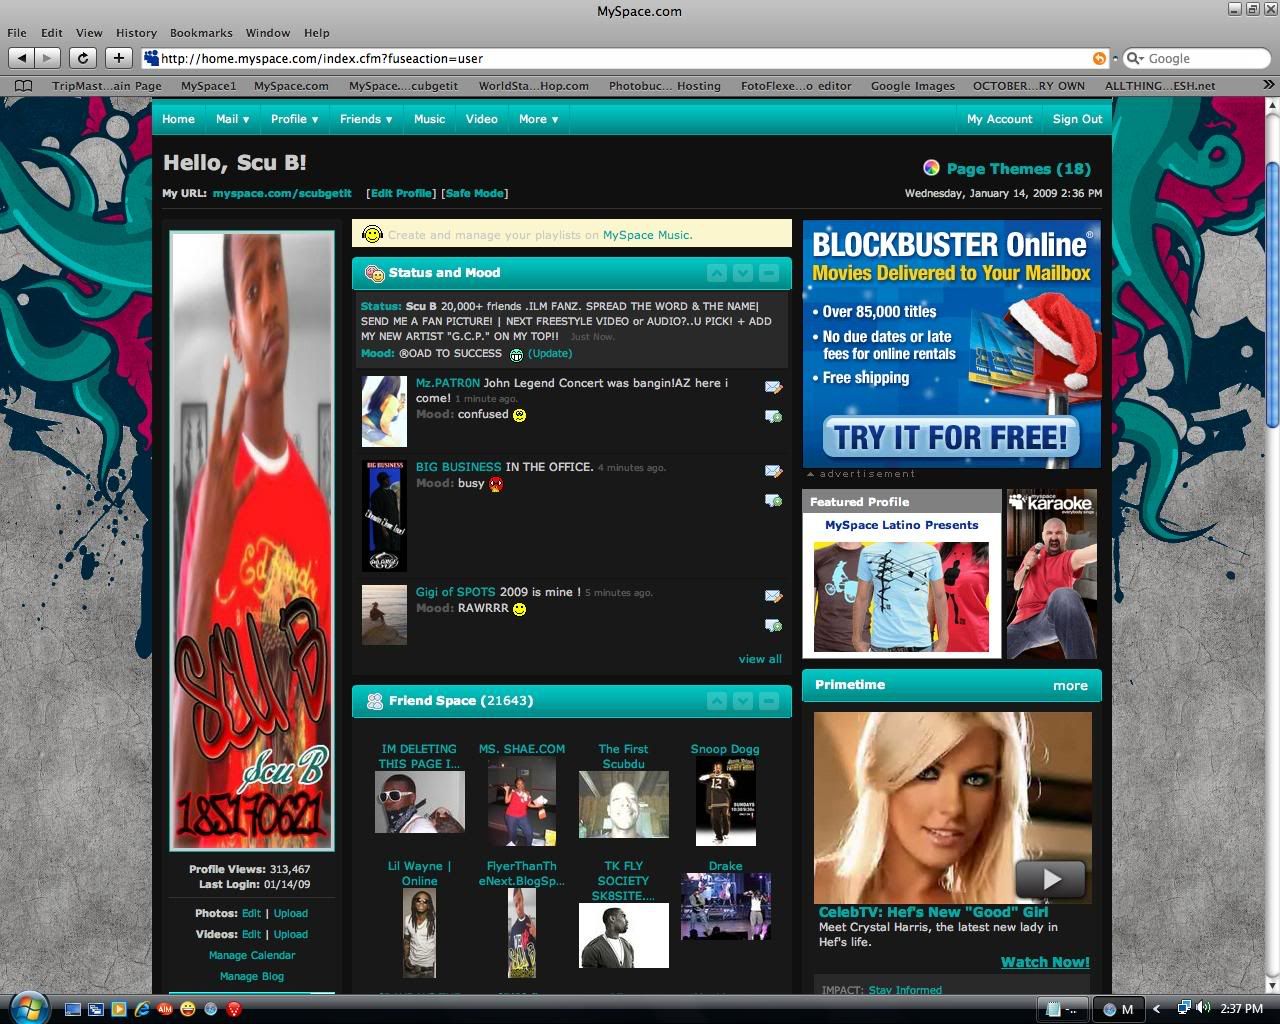Click the Home tab in MySpace navigation

(179, 119)
